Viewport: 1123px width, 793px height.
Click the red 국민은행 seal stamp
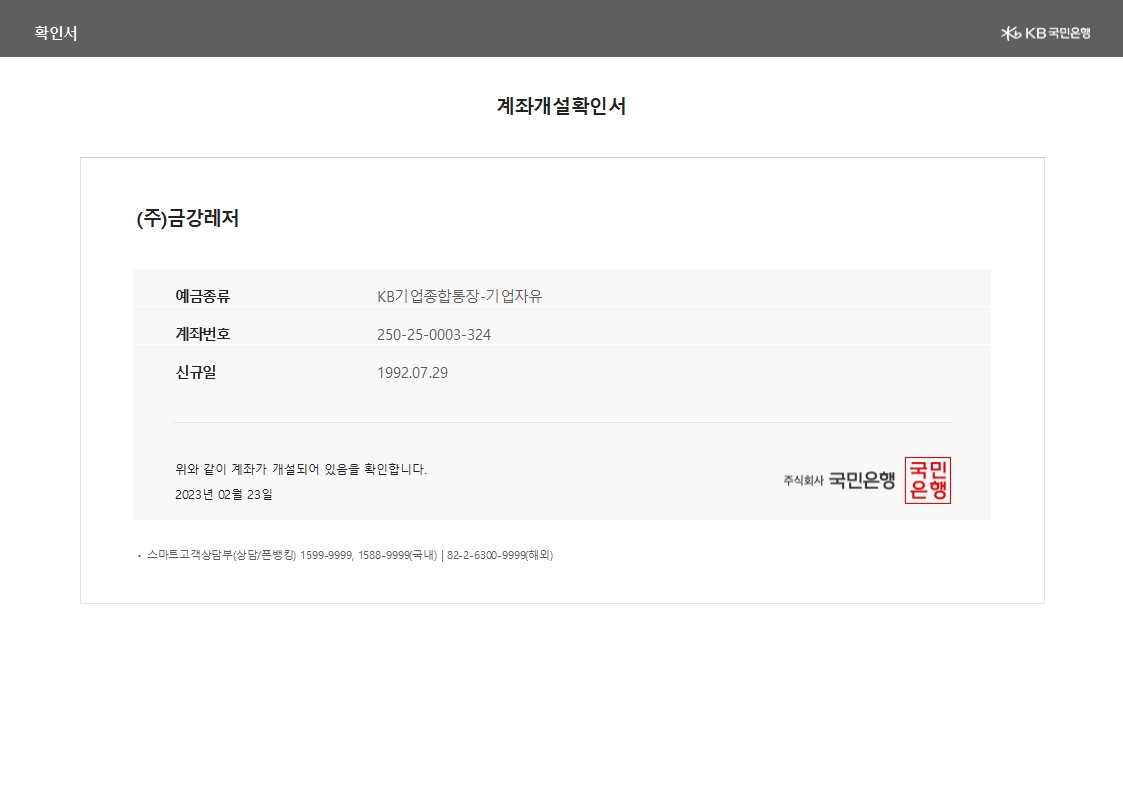coord(927,480)
